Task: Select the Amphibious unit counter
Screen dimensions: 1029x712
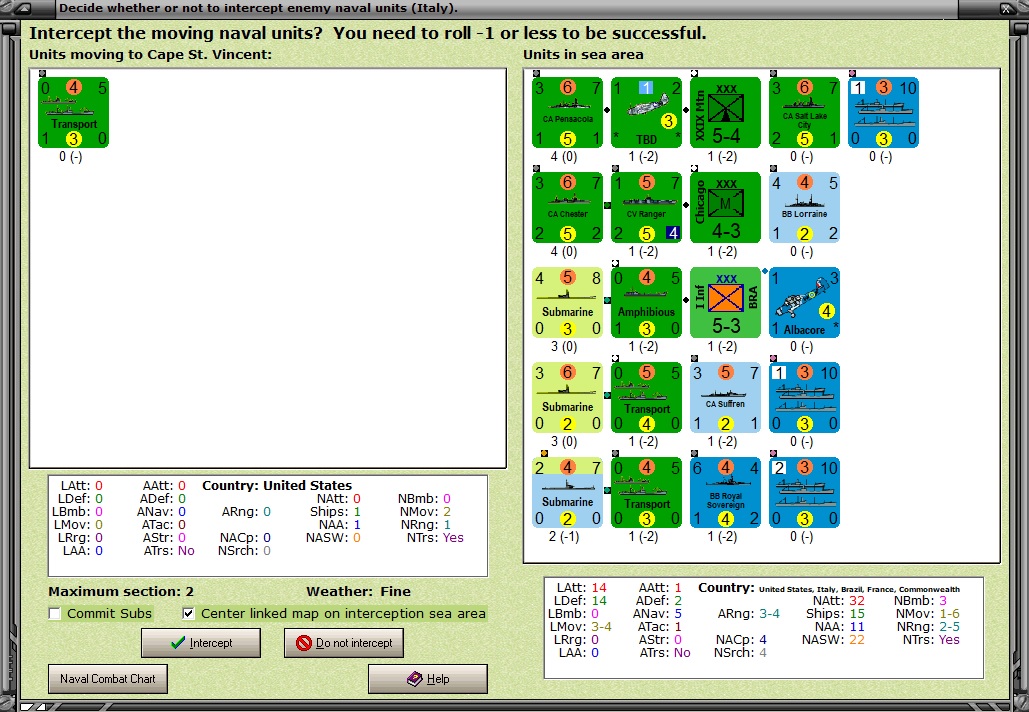Action: click(646, 303)
